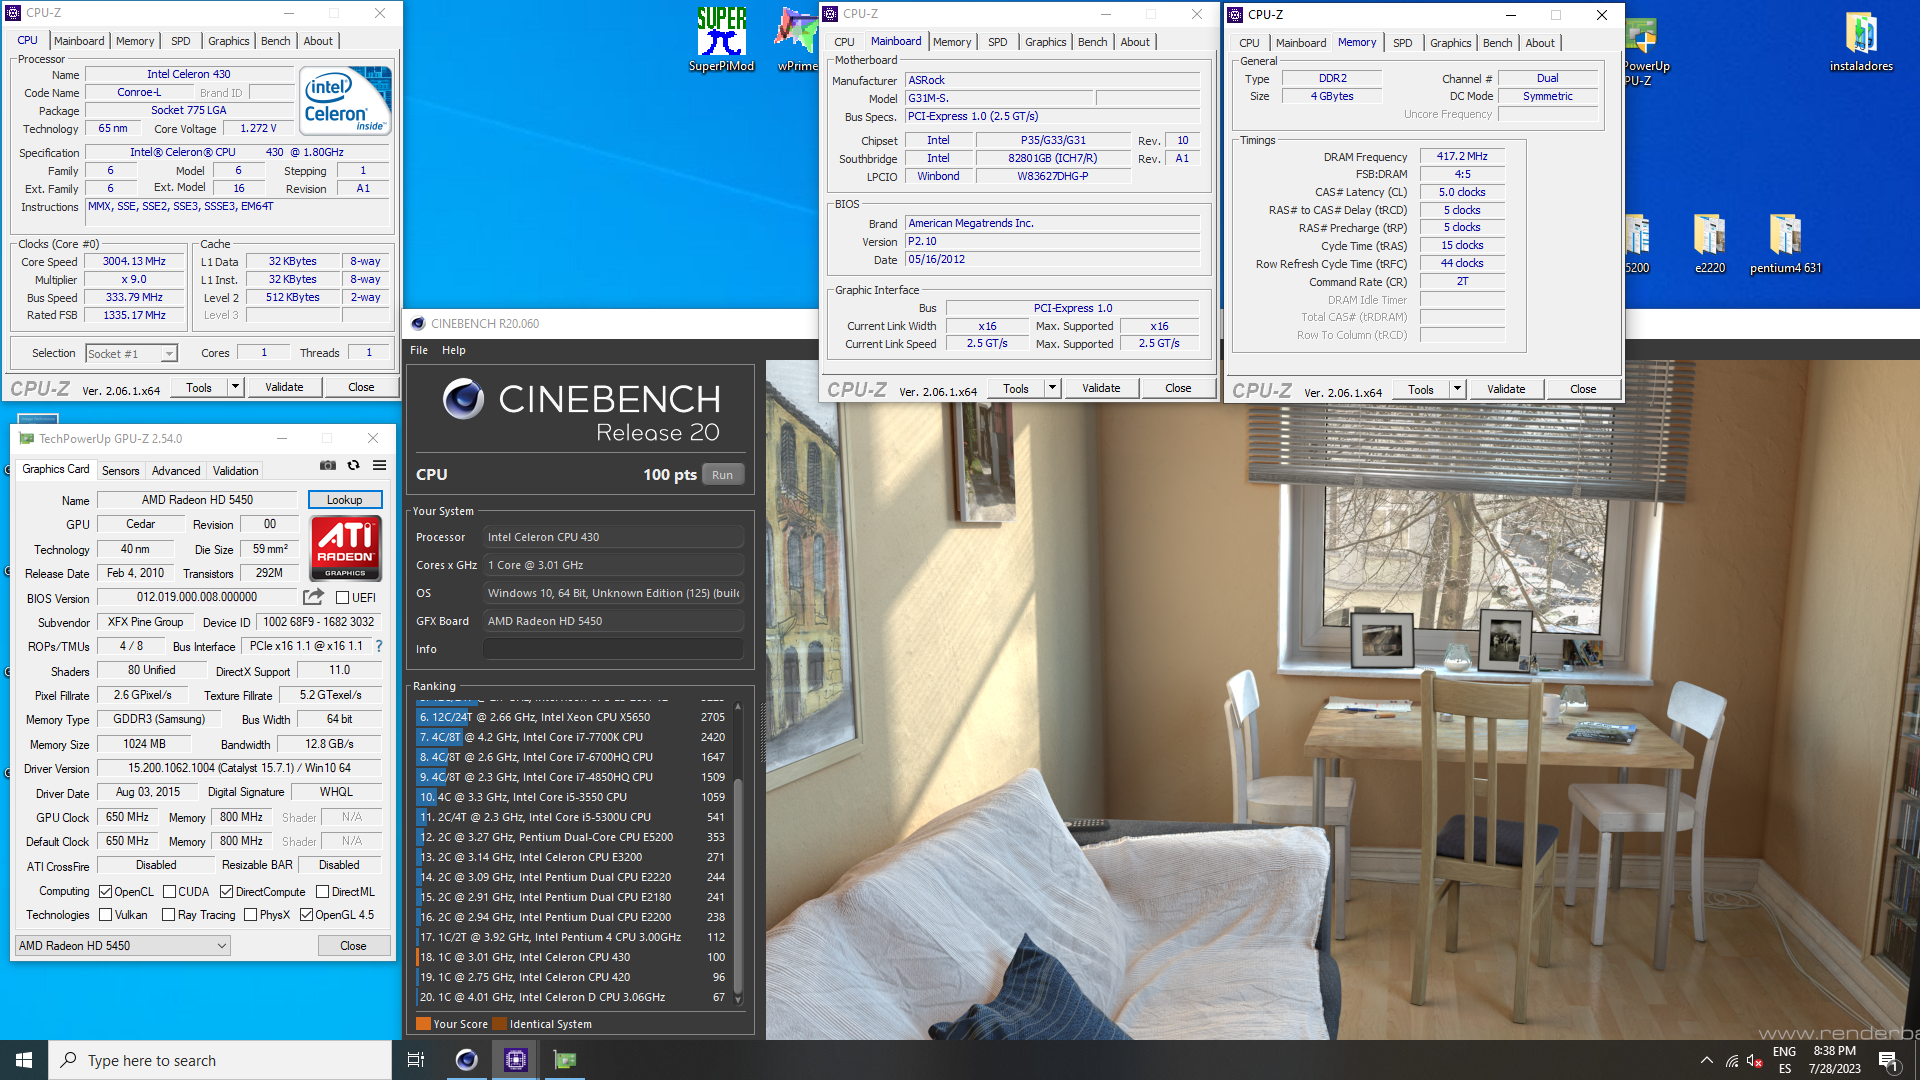The image size is (1920, 1080).
Task: Click the Identical System legend swatch
Action: pyautogui.click(x=499, y=1023)
